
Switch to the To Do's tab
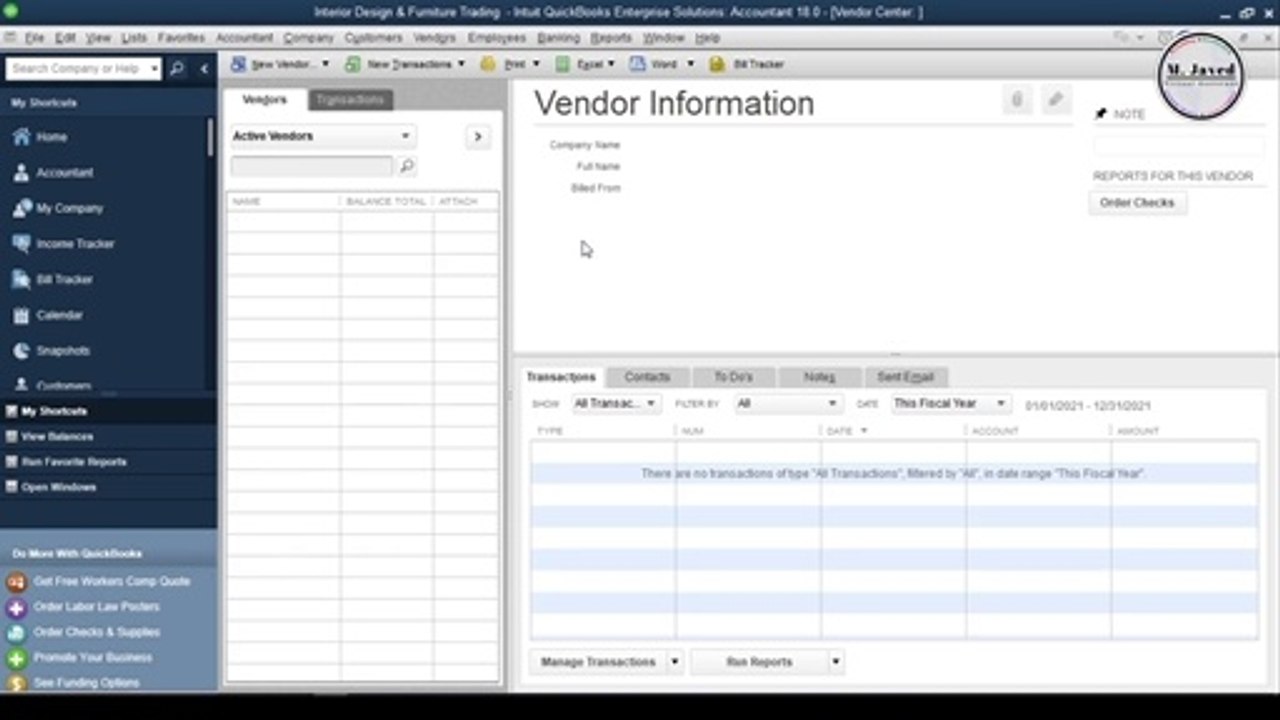click(733, 377)
